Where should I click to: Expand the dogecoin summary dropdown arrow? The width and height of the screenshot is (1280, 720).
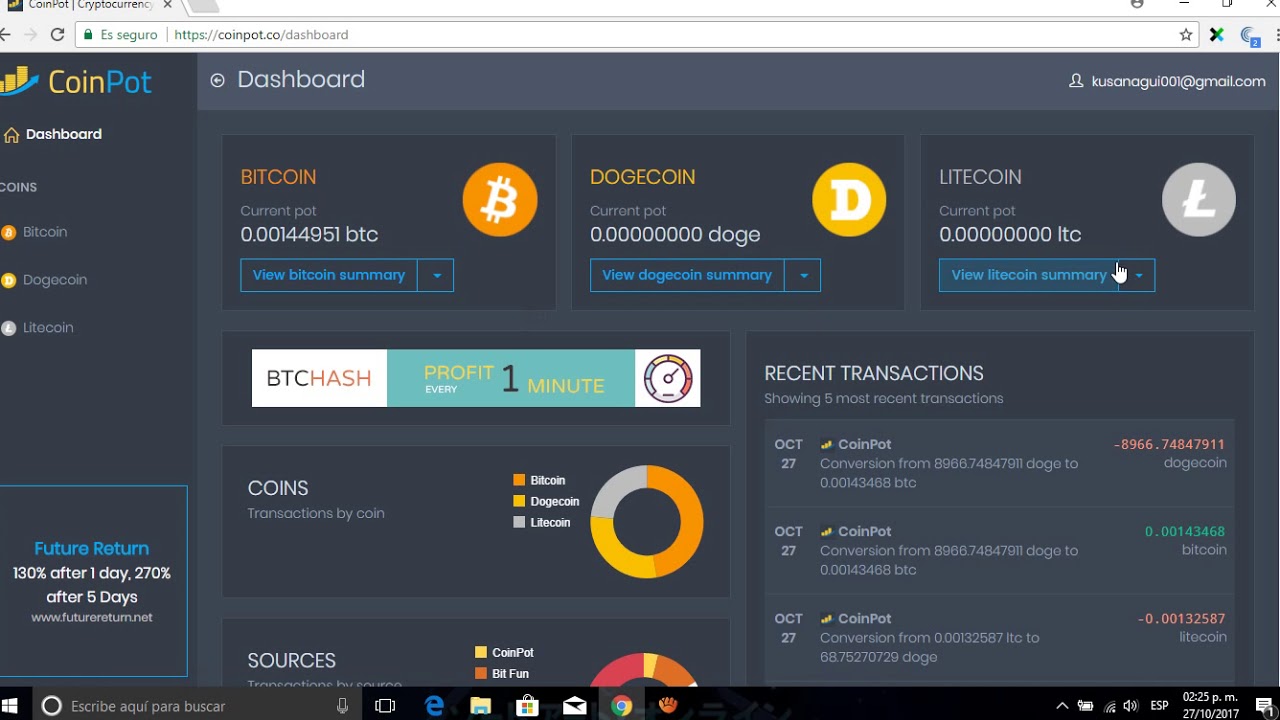(803, 275)
